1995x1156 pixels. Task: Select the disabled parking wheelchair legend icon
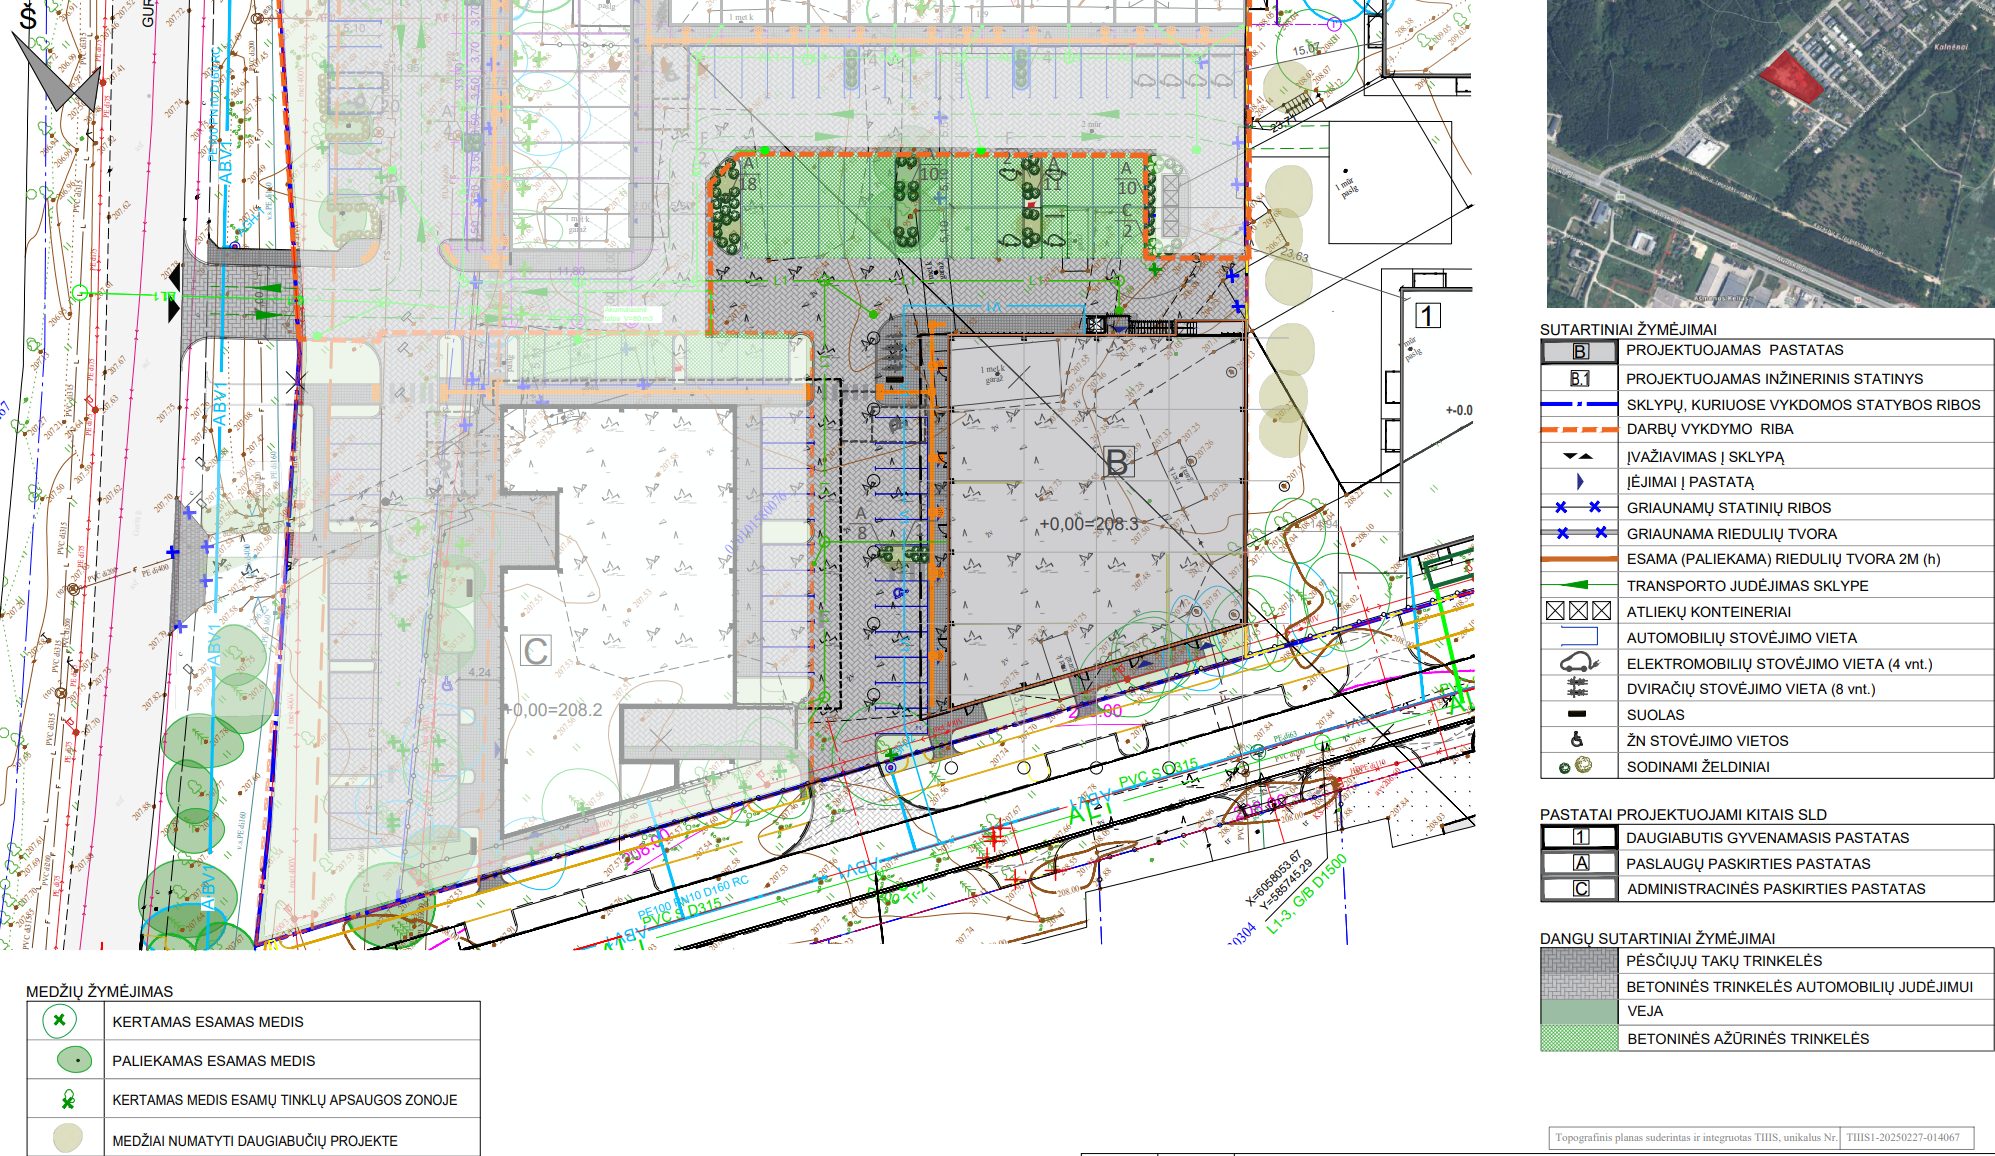coord(1577,740)
